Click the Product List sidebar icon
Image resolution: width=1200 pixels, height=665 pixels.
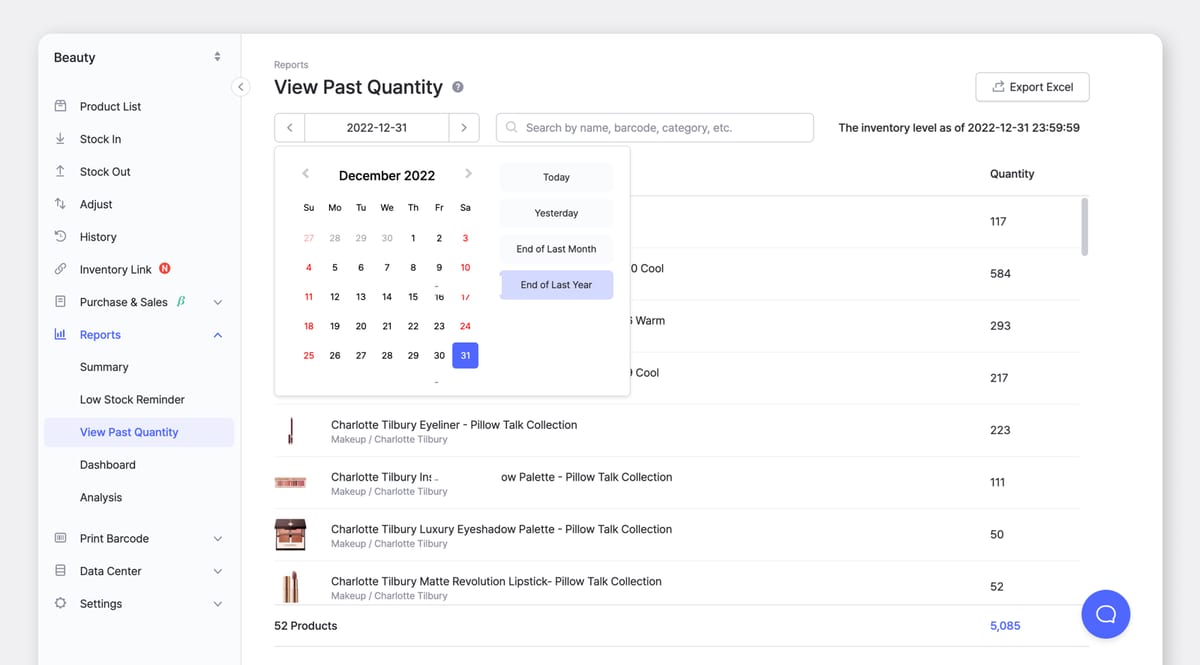[x=60, y=106]
